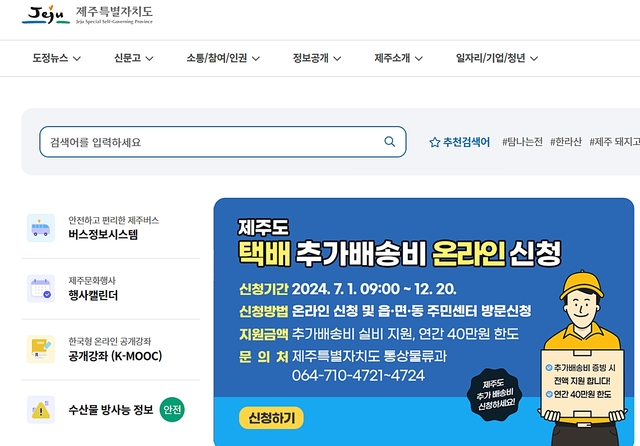Image resolution: width=640 pixels, height=446 pixels.
Task: Expand the 도정뉴스 menu
Action: coord(57,58)
